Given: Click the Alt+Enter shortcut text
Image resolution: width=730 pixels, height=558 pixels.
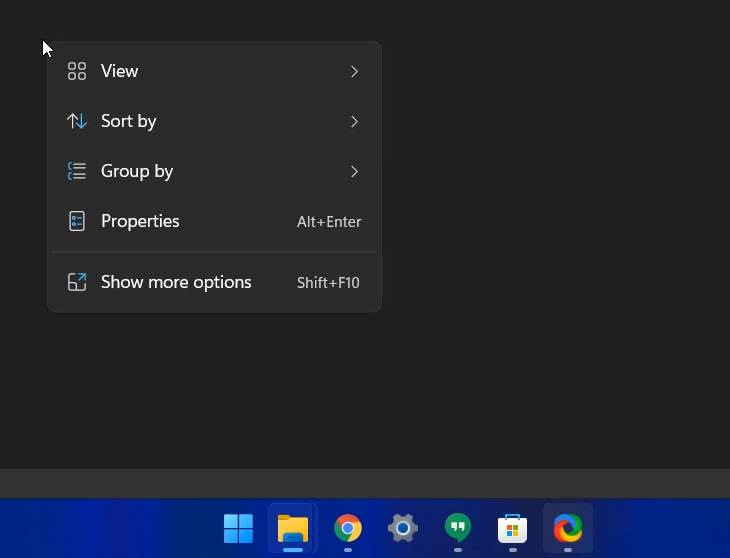Looking at the screenshot, I should click(329, 222).
